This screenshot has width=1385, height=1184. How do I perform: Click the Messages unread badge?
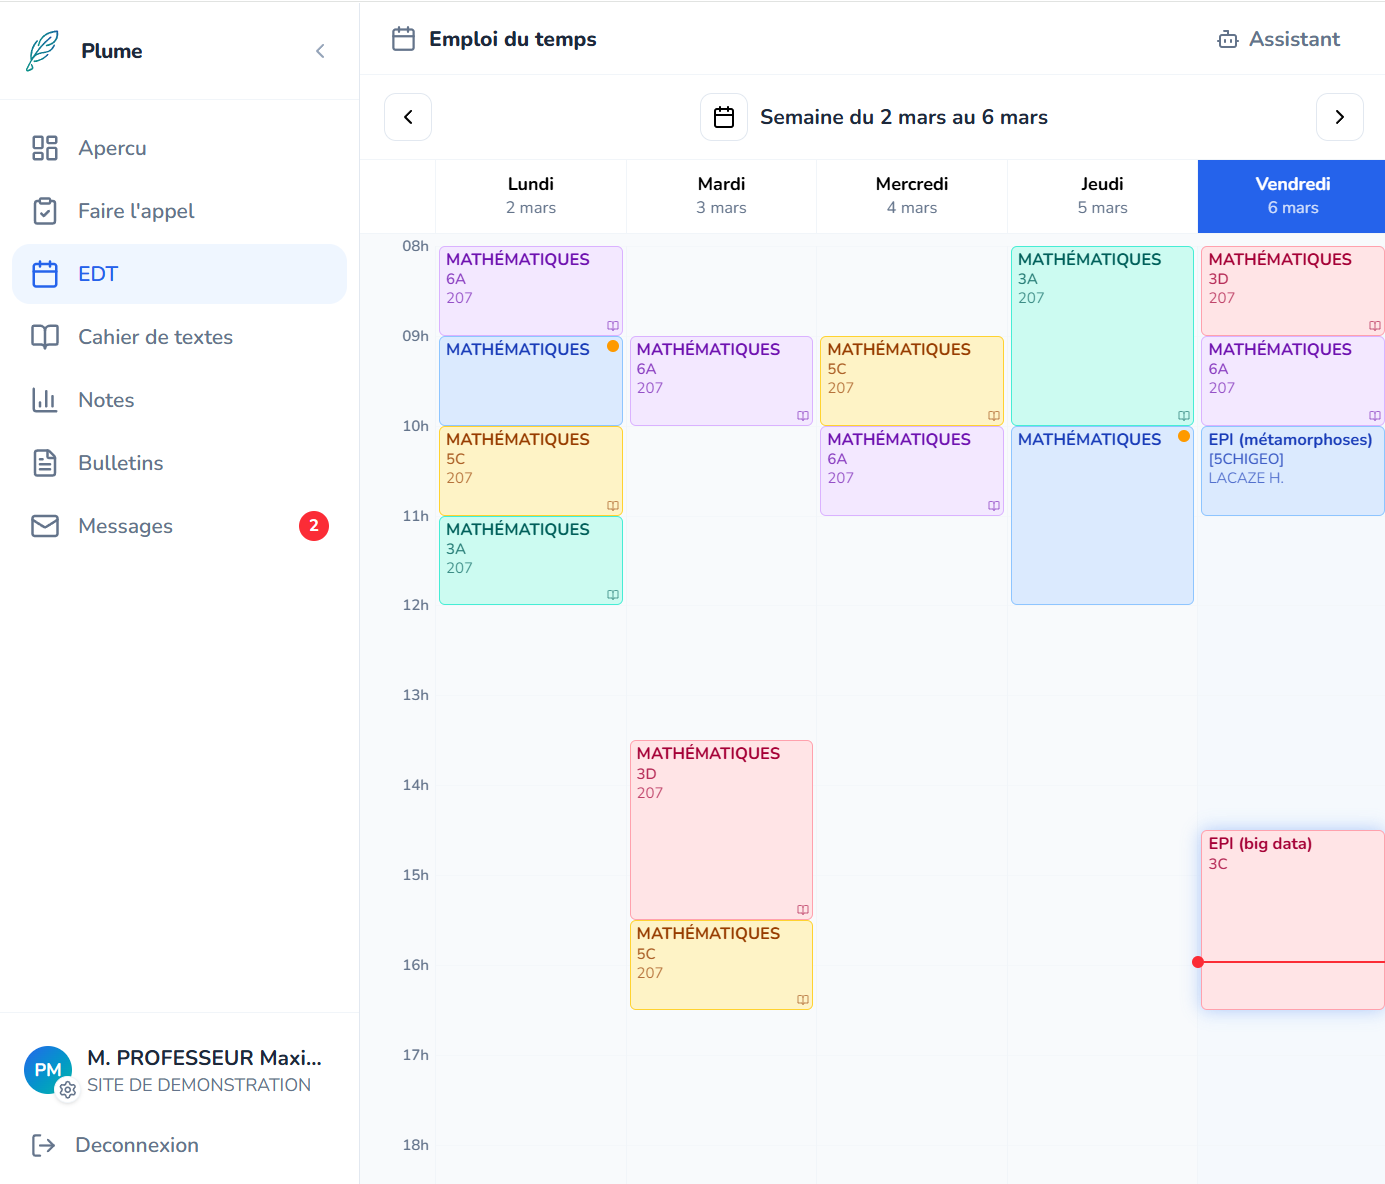pyautogui.click(x=313, y=526)
